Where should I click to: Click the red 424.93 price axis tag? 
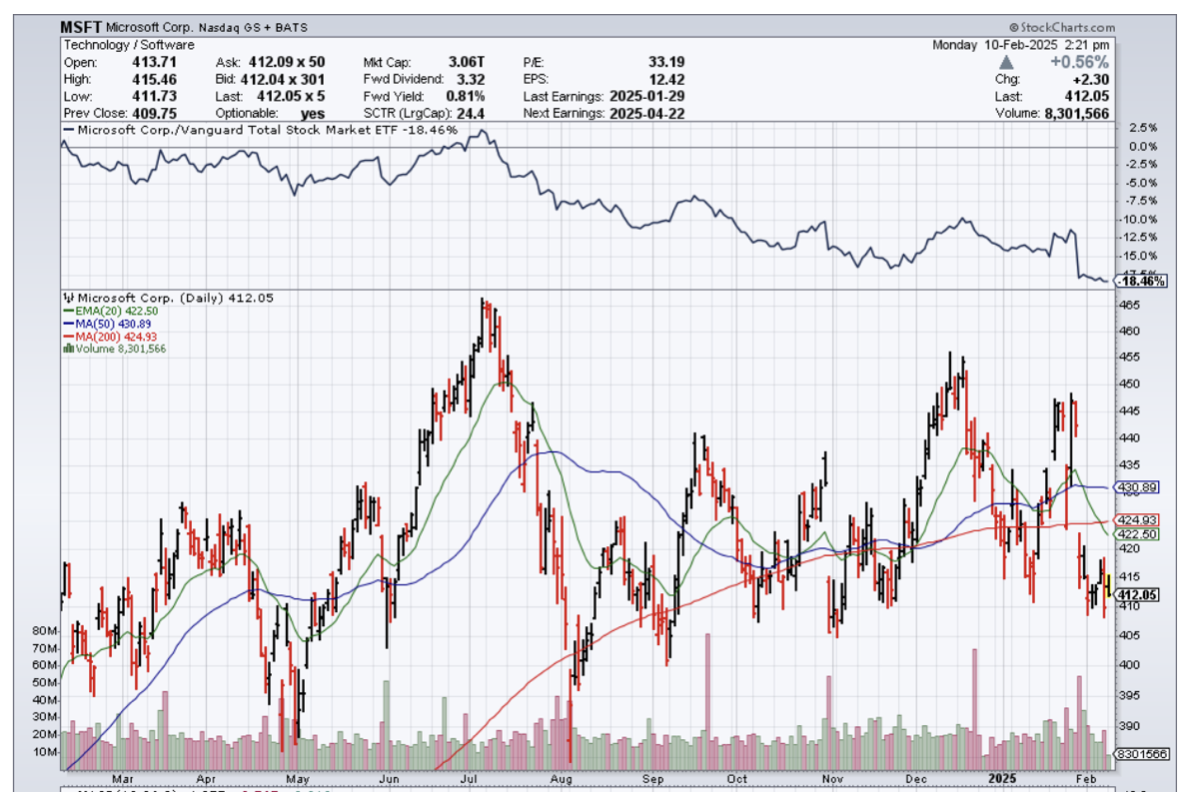click(x=1142, y=520)
